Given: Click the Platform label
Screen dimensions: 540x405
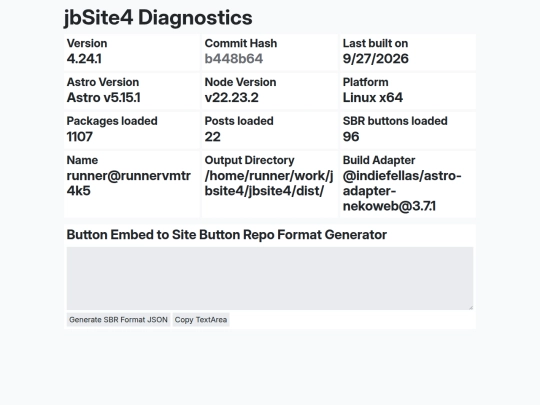Looking at the screenshot, I should click(365, 82).
